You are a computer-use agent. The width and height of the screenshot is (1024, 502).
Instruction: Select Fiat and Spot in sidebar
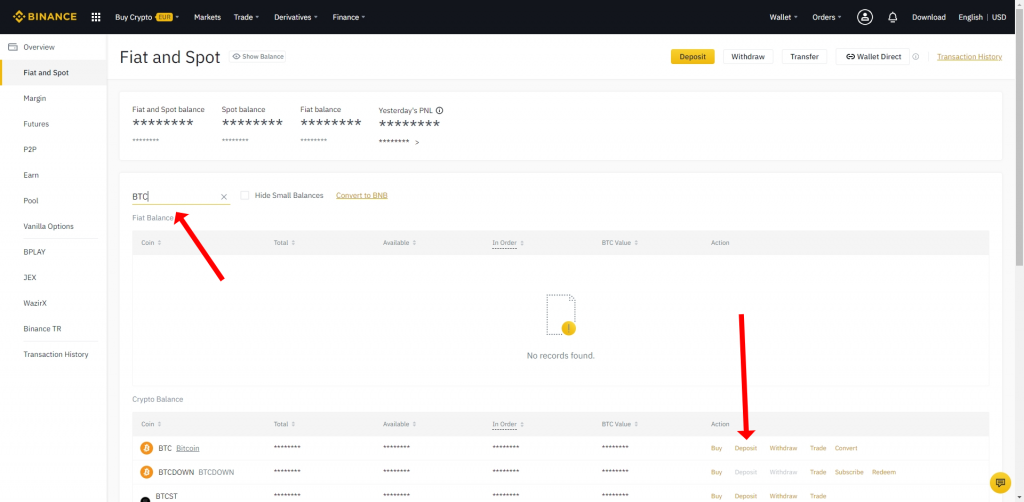[53, 72]
